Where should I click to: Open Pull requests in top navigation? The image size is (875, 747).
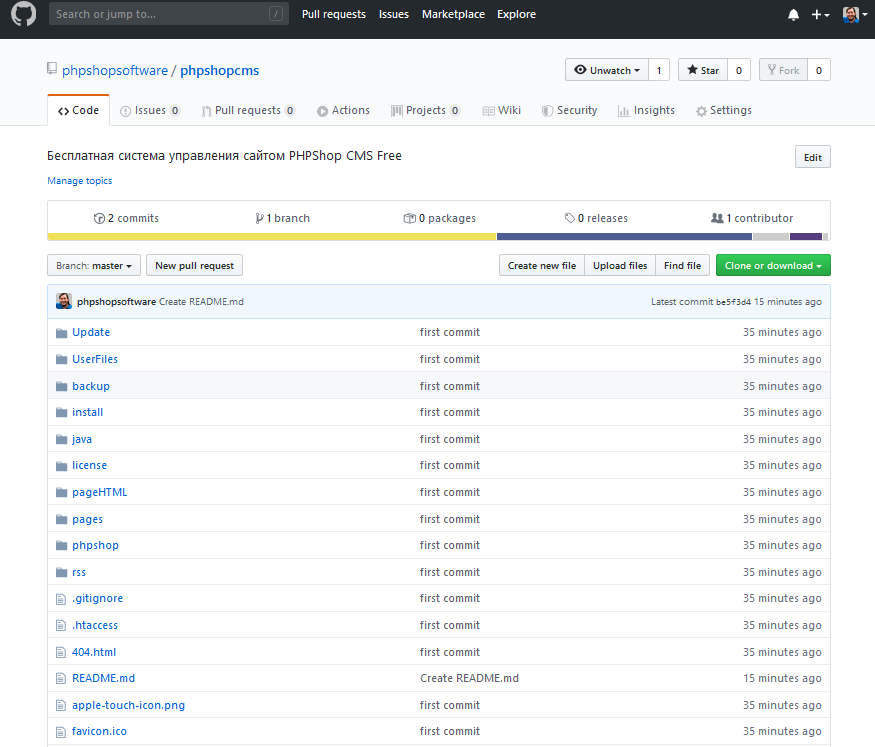point(334,15)
